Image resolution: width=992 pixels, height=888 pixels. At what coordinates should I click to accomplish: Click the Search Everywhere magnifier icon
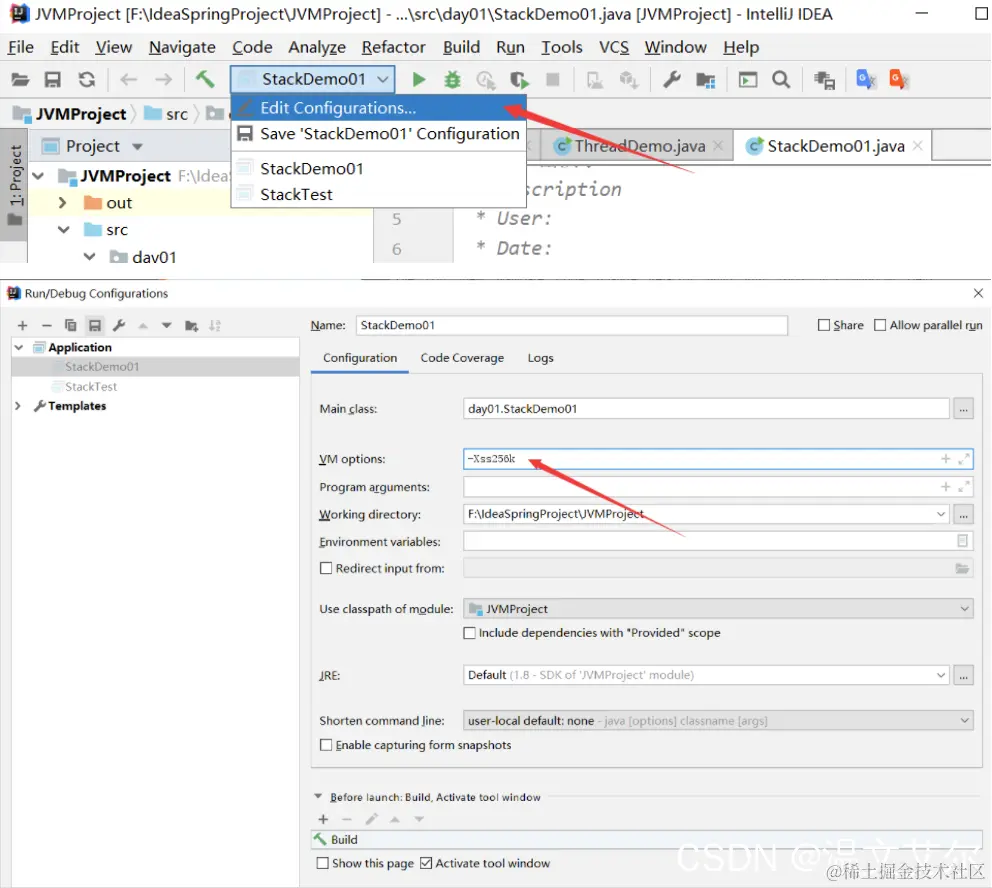[781, 80]
